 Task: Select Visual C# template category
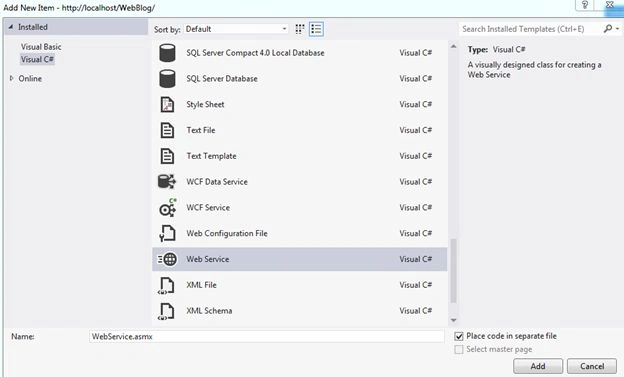(x=37, y=59)
